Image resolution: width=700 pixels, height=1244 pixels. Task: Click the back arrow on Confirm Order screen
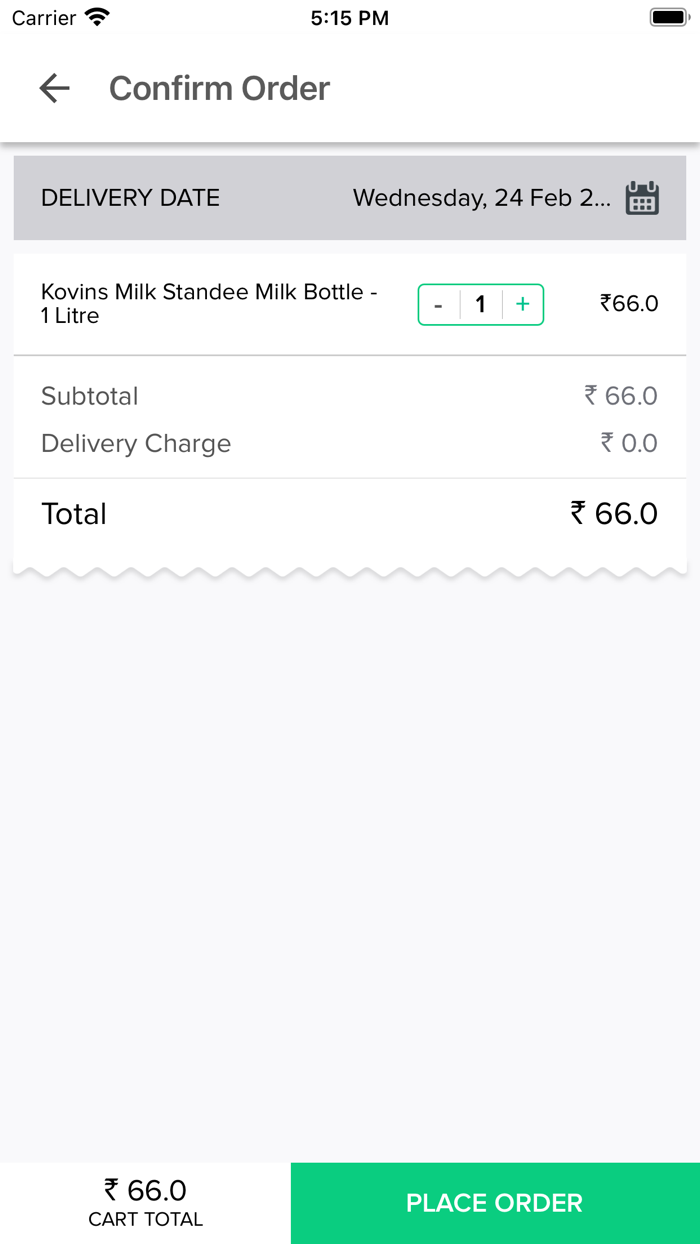[x=55, y=88]
